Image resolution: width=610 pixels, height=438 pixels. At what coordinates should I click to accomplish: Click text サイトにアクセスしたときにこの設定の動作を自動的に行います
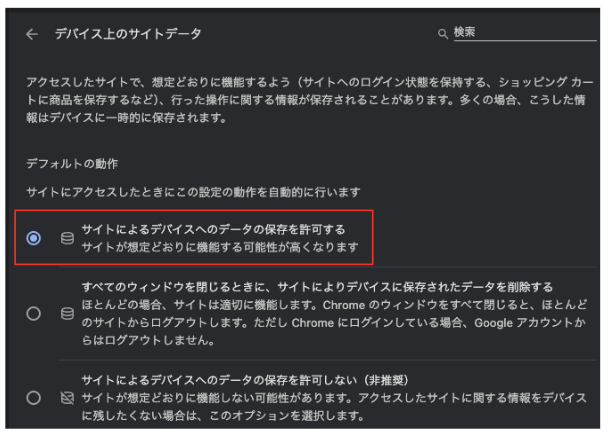193,192
